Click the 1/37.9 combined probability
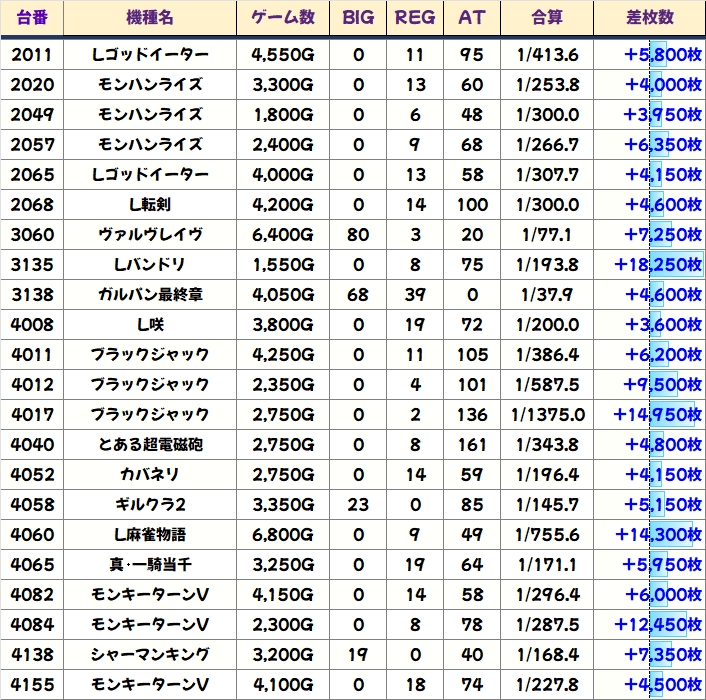 tap(547, 294)
